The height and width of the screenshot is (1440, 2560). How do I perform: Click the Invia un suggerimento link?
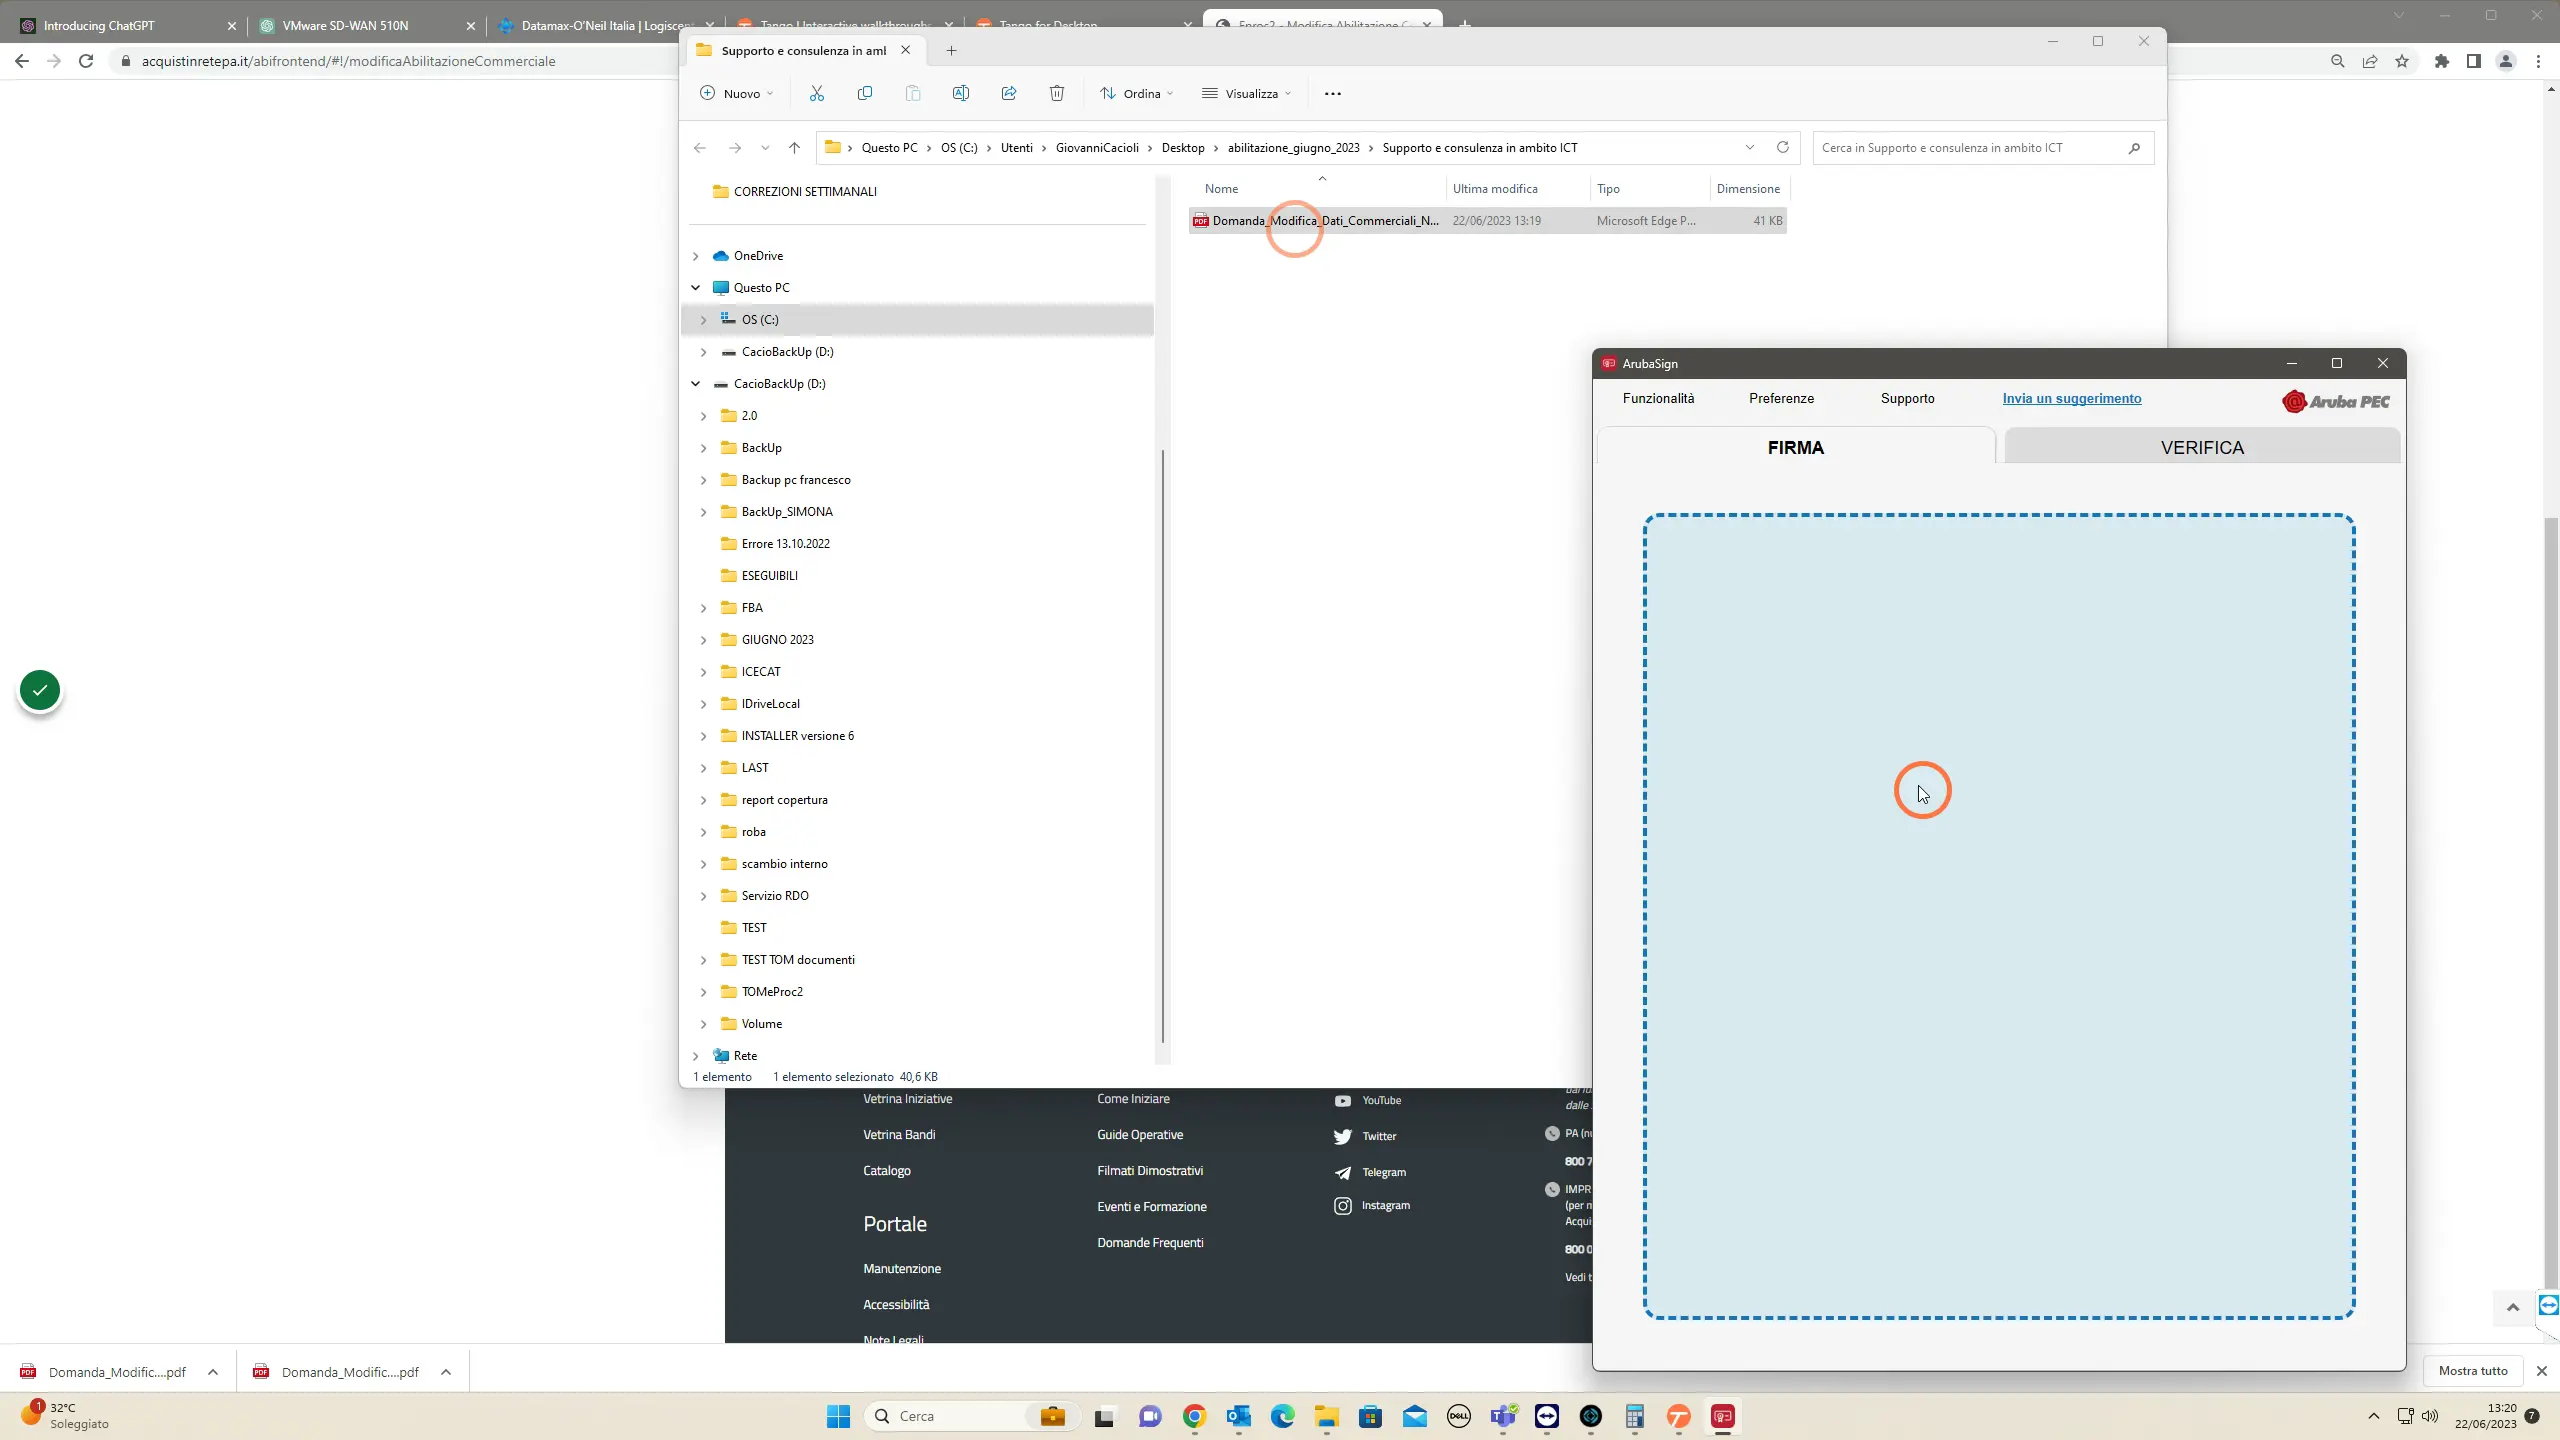[2072, 398]
